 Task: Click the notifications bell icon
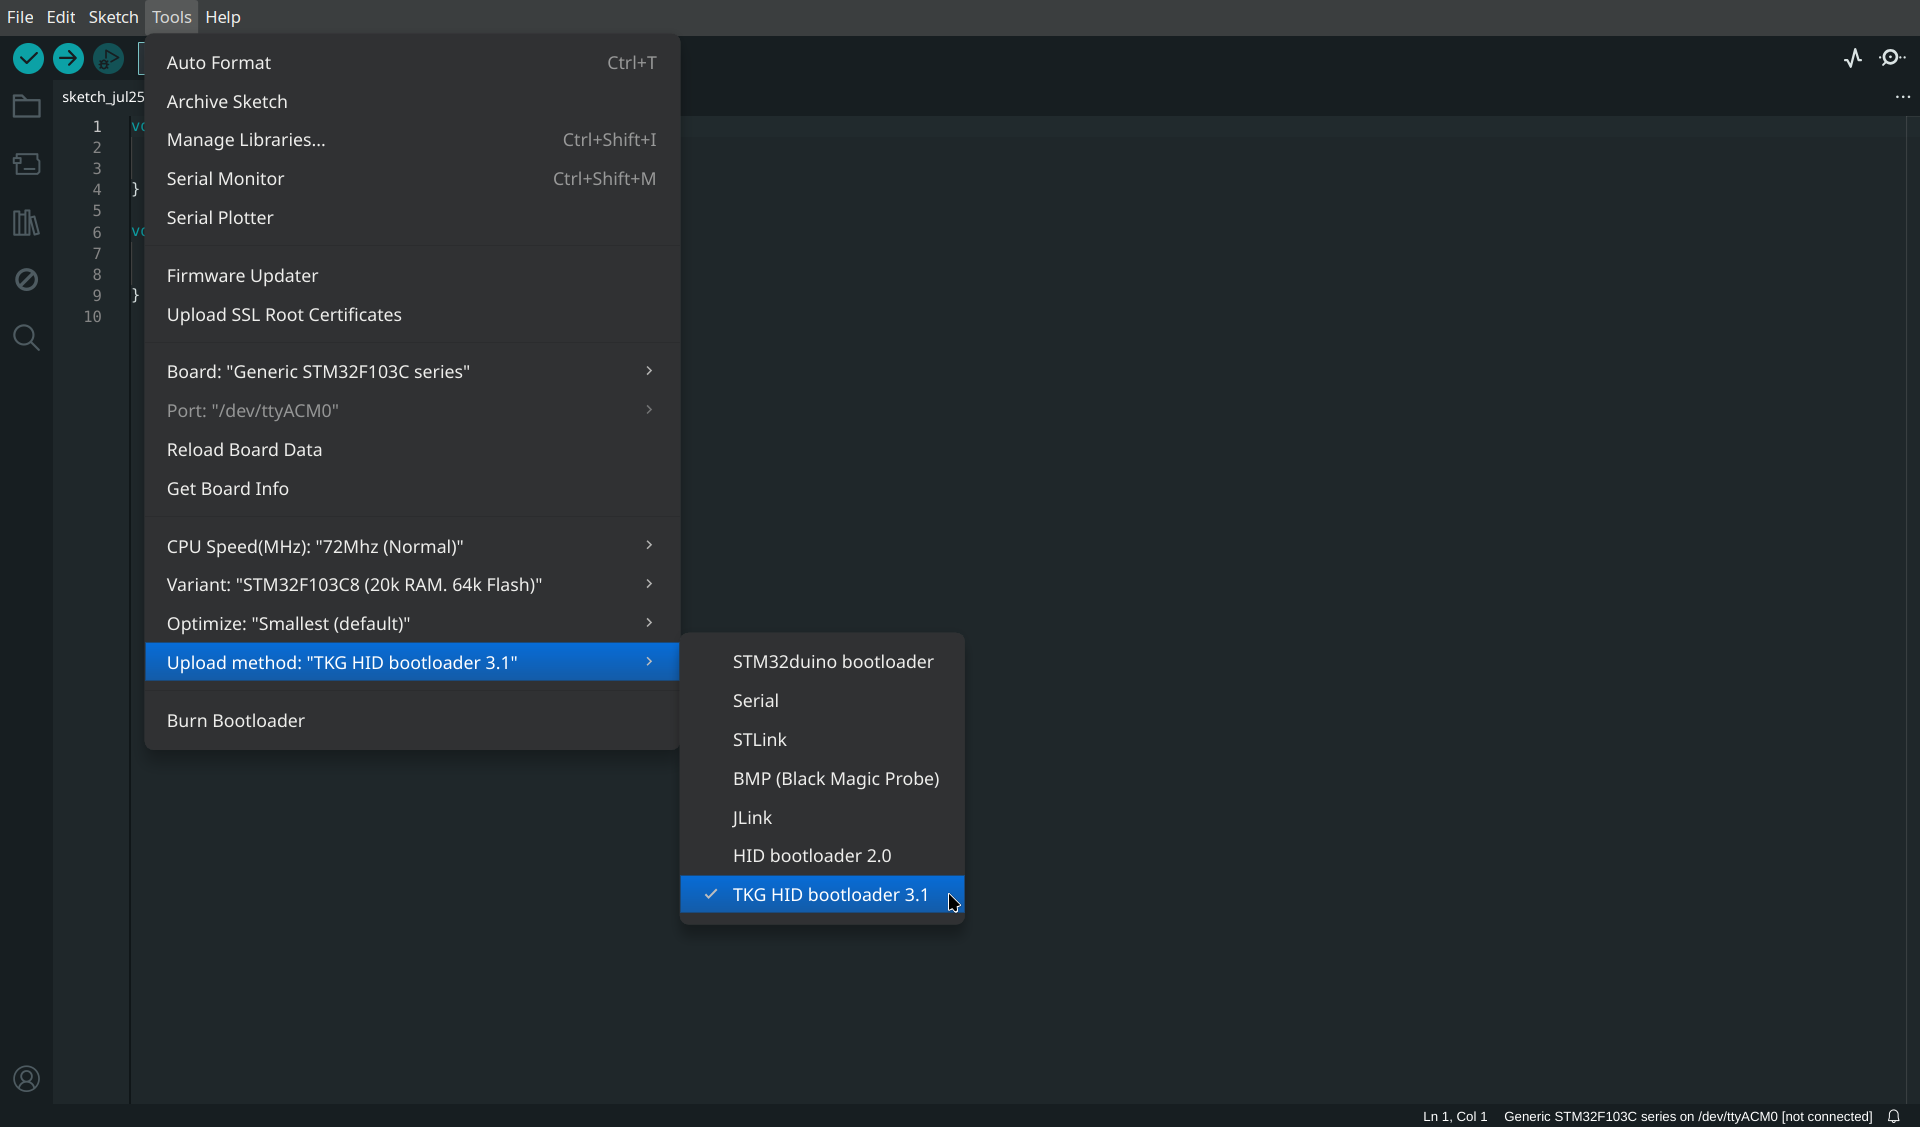[x=1893, y=1116]
